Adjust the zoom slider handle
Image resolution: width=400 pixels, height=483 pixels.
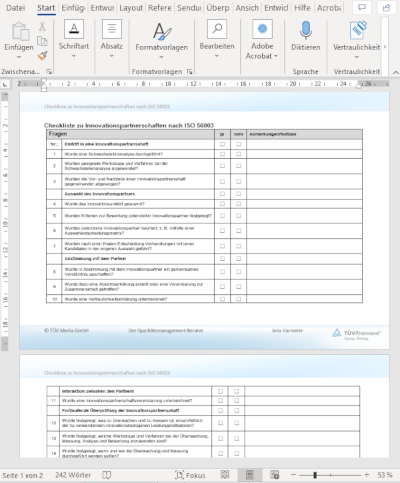click(x=315, y=475)
